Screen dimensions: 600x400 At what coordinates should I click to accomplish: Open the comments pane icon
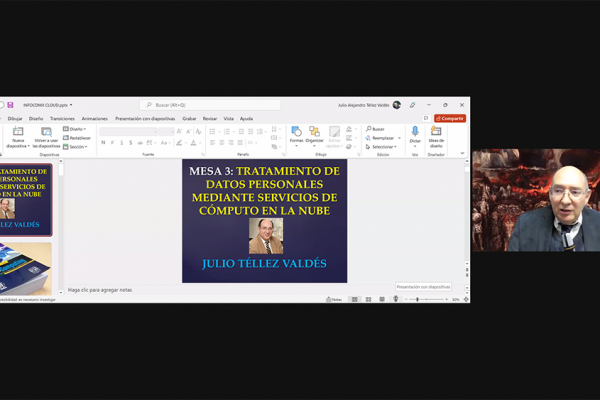point(426,118)
